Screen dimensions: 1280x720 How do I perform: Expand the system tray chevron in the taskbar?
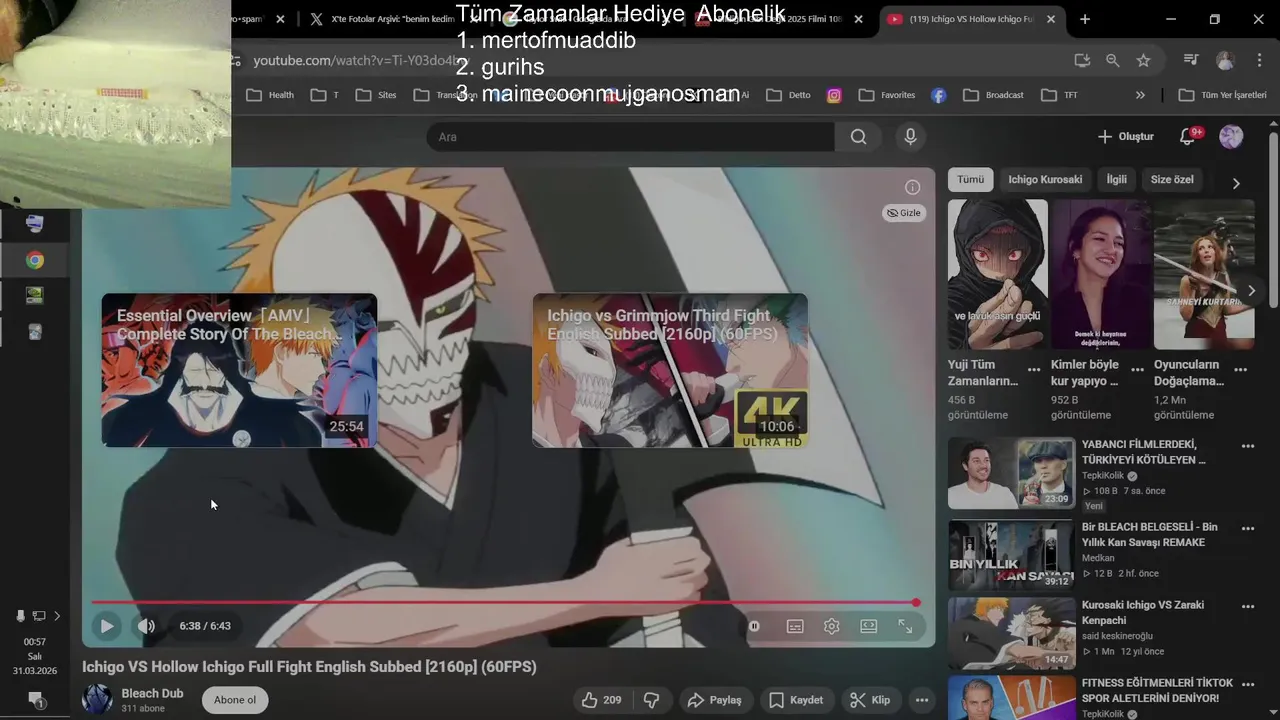click(x=57, y=616)
